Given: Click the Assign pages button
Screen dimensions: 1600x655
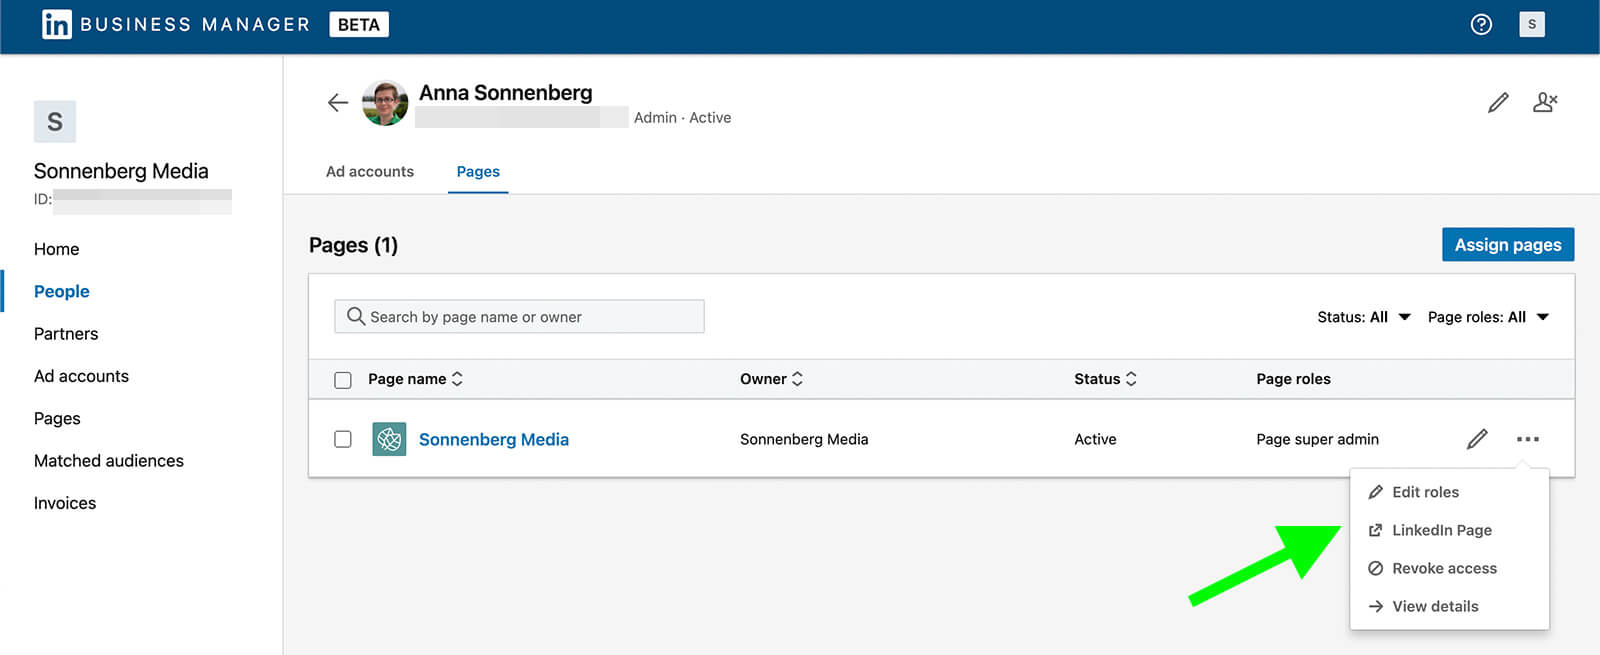Looking at the screenshot, I should click(x=1508, y=245).
